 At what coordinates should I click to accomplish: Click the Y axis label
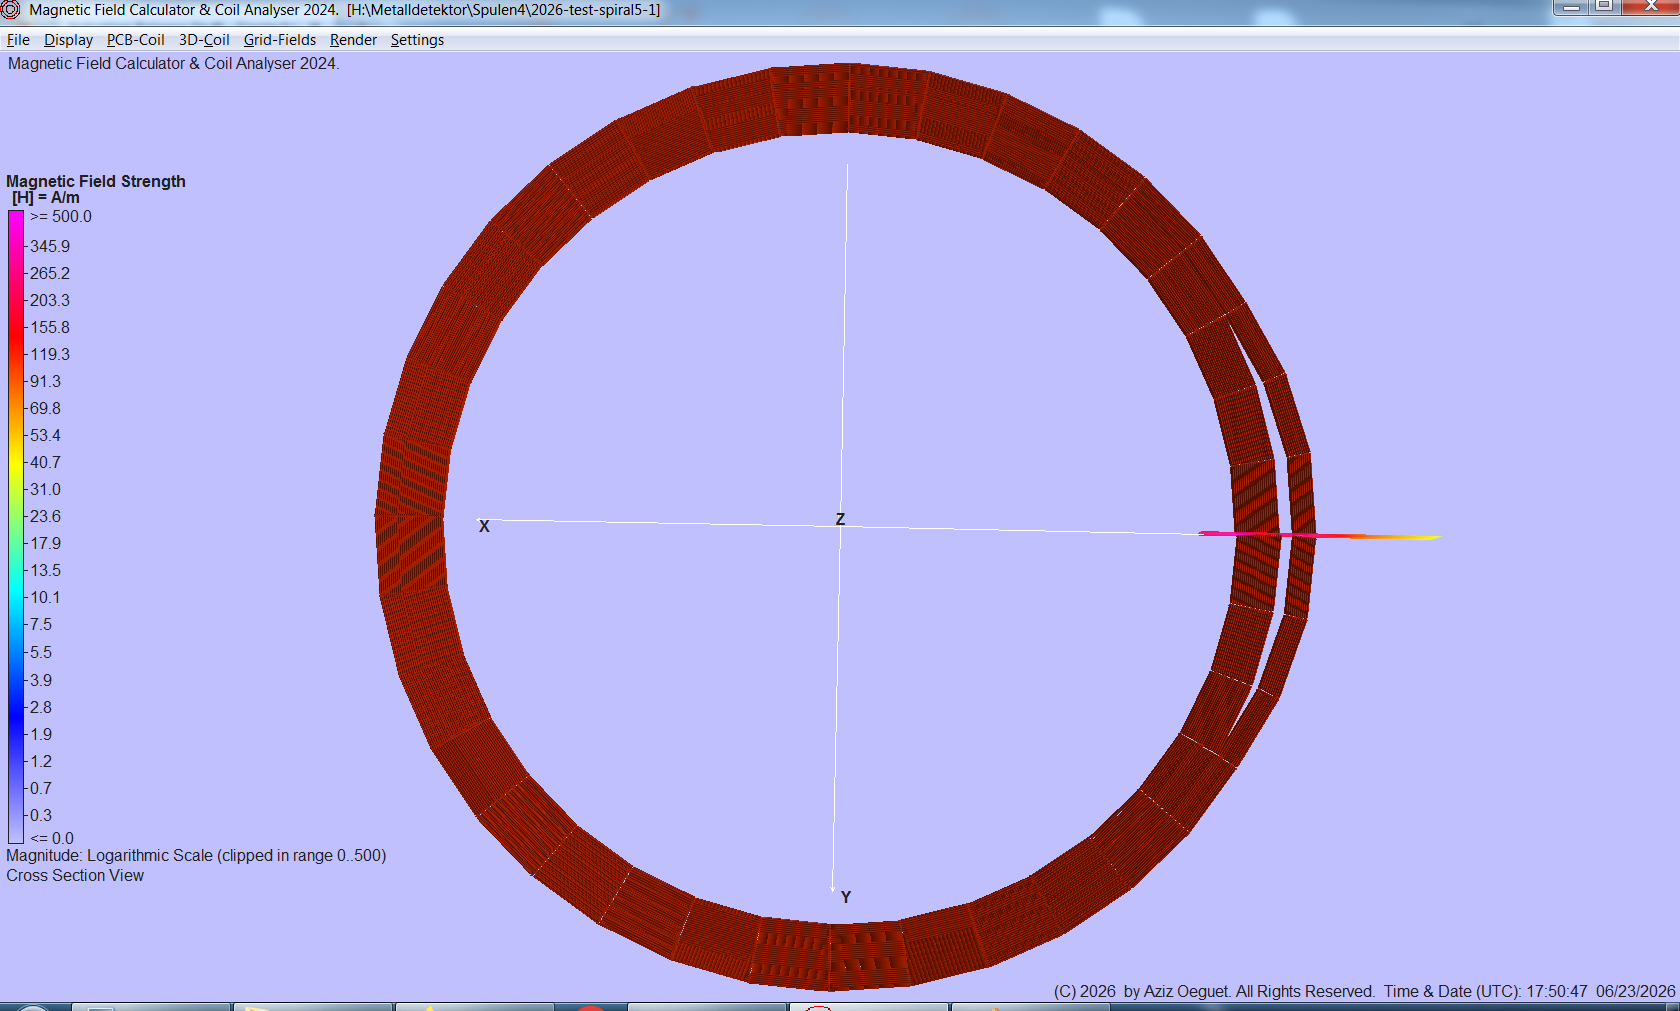coord(846,897)
